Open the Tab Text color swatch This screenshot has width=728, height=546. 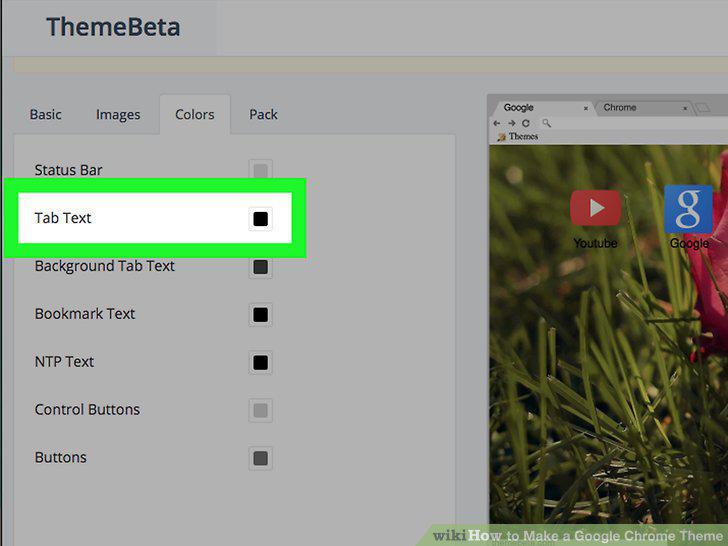click(x=260, y=219)
